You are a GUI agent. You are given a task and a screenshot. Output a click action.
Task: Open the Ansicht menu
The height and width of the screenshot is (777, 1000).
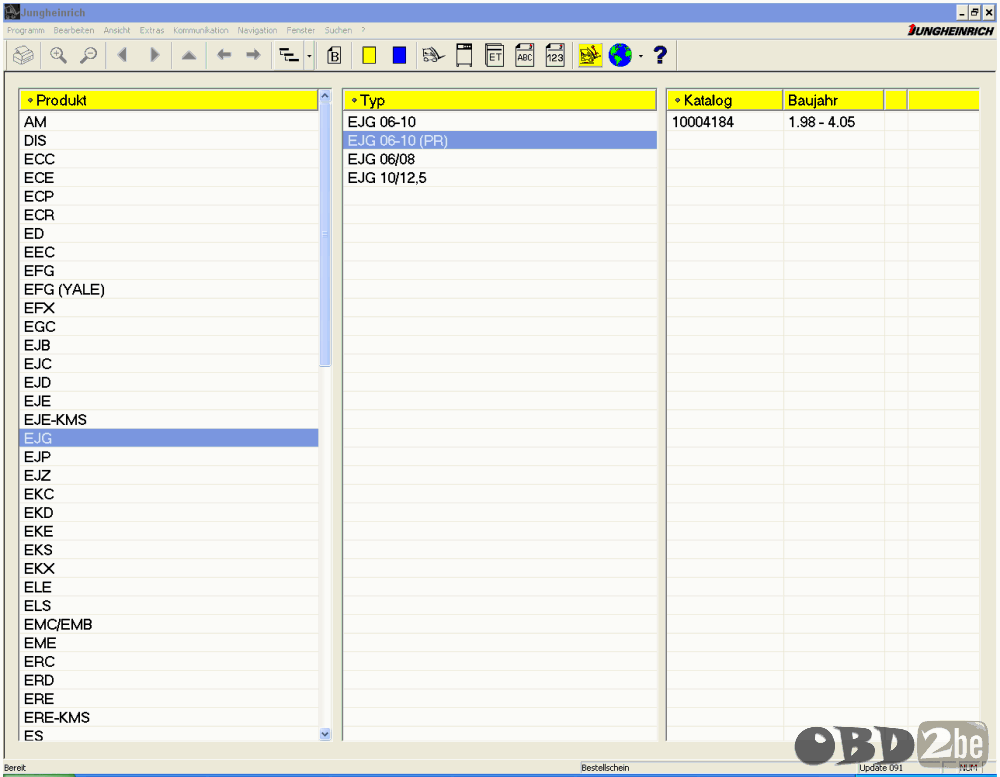(x=117, y=30)
